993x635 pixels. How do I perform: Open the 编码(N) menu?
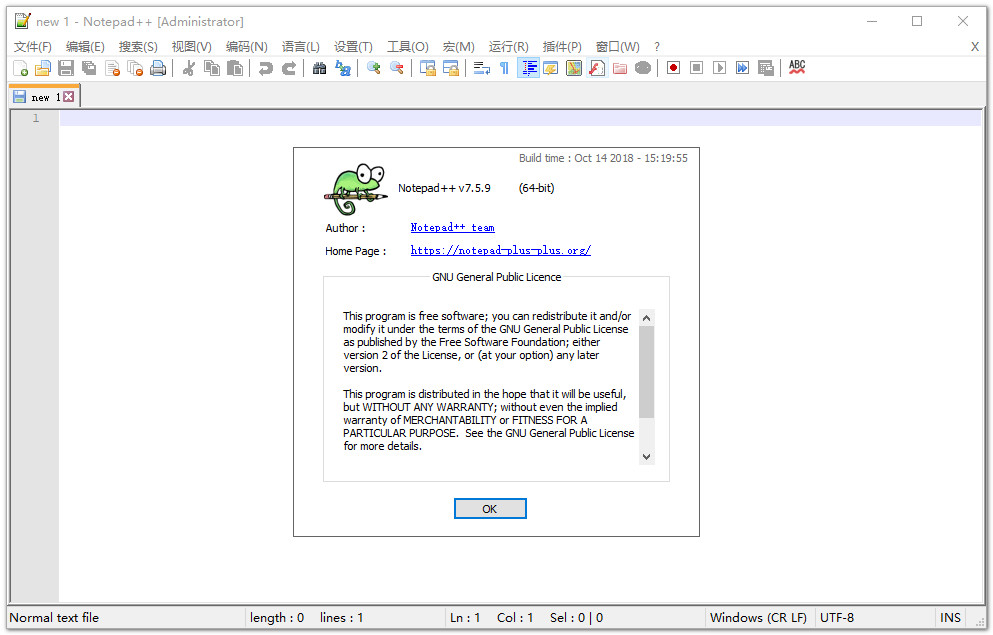tap(246, 47)
